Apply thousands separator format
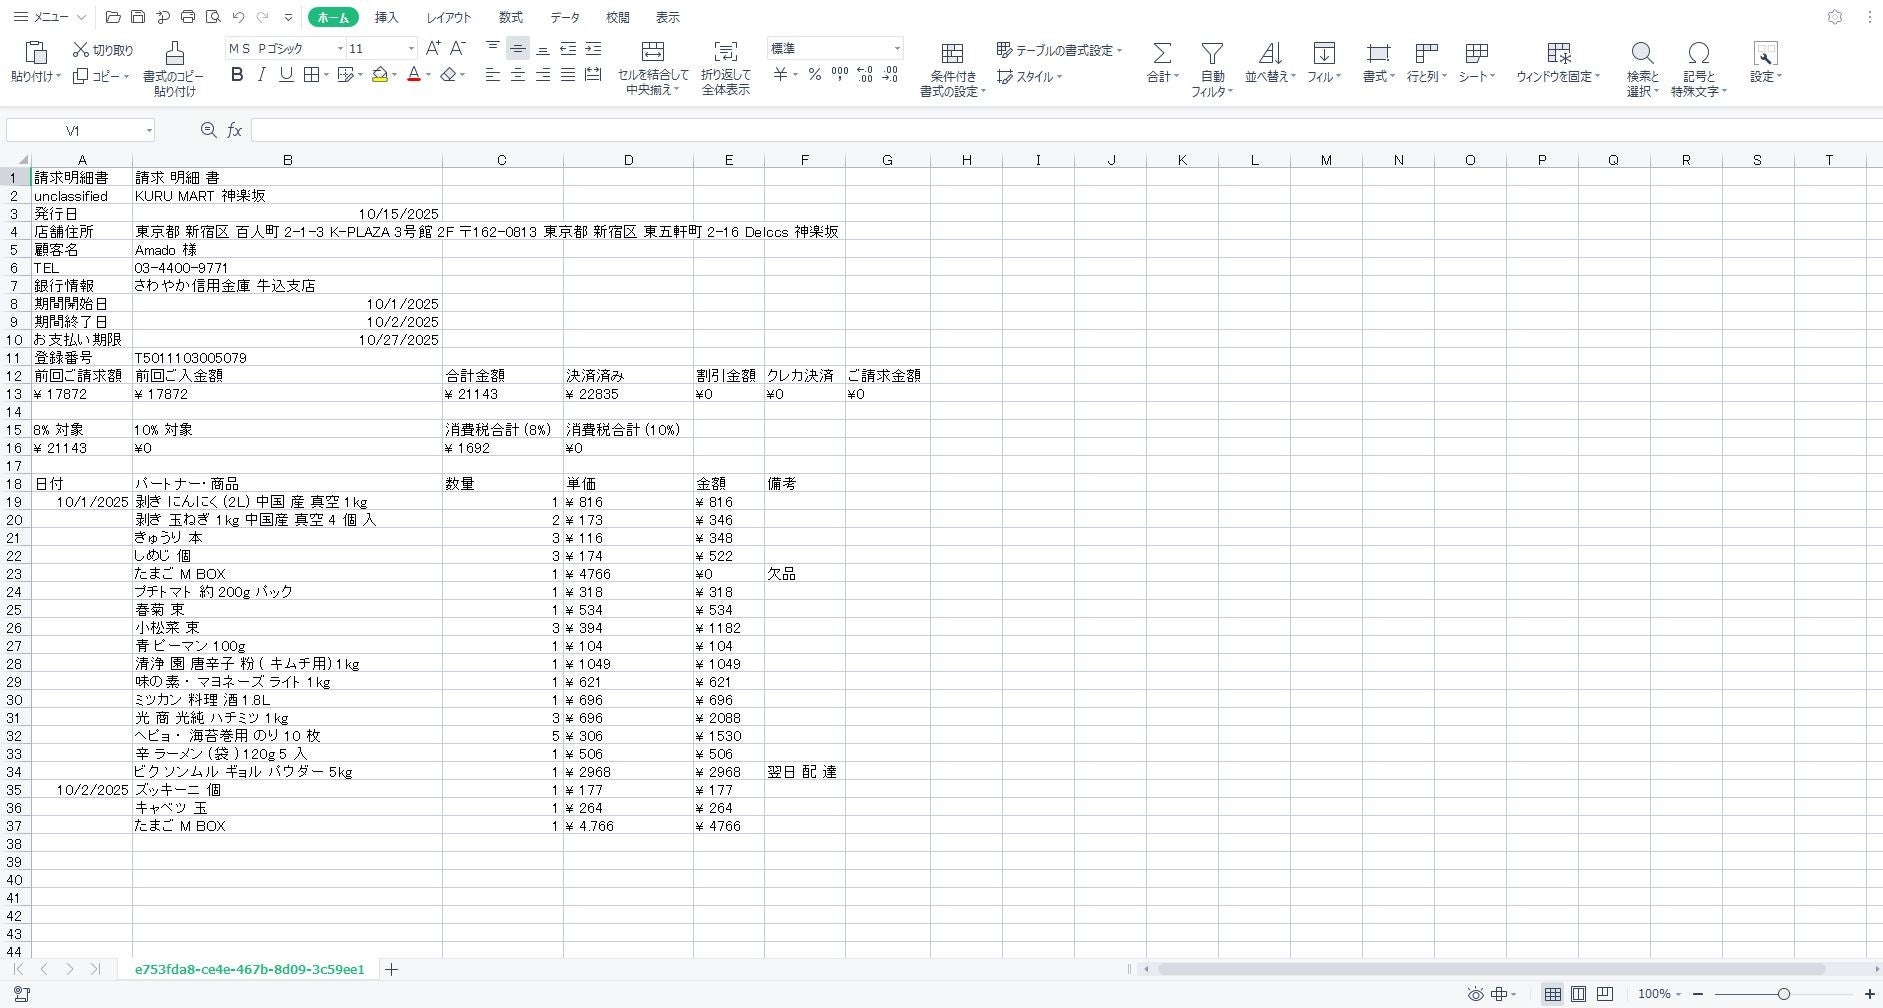The image size is (1883, 1008). pos(840,75)
